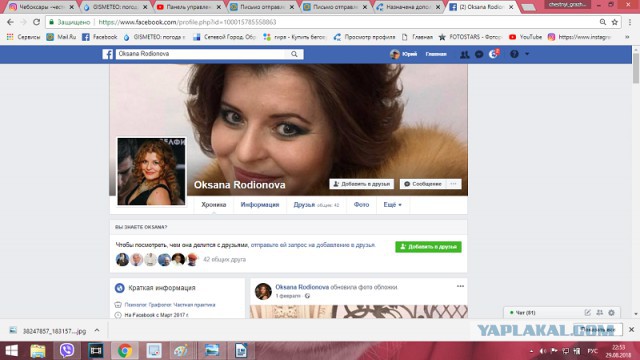Viewport: 640px width, 360px height.
Task: Open YouTube bookmark
Action: [x=526, y=37]
